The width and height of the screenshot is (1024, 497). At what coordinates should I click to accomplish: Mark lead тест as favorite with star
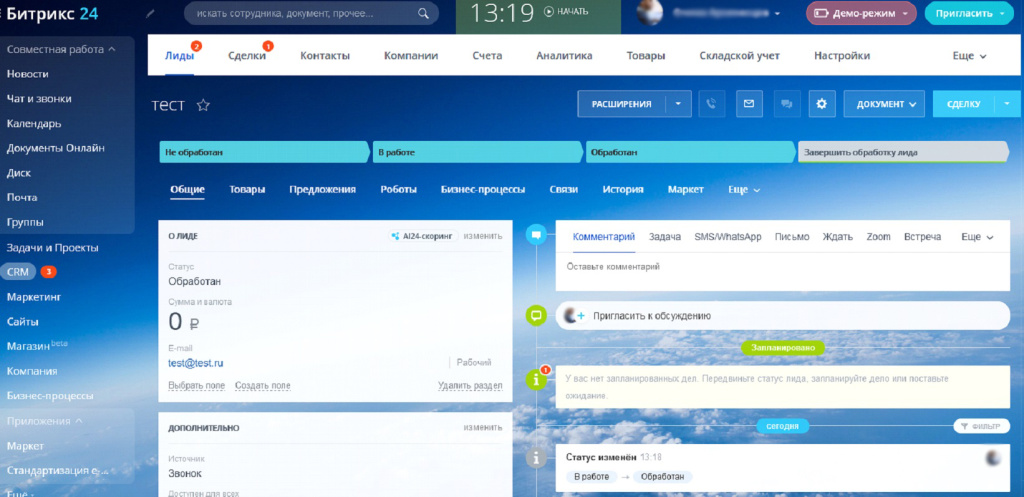coord(203,105)
